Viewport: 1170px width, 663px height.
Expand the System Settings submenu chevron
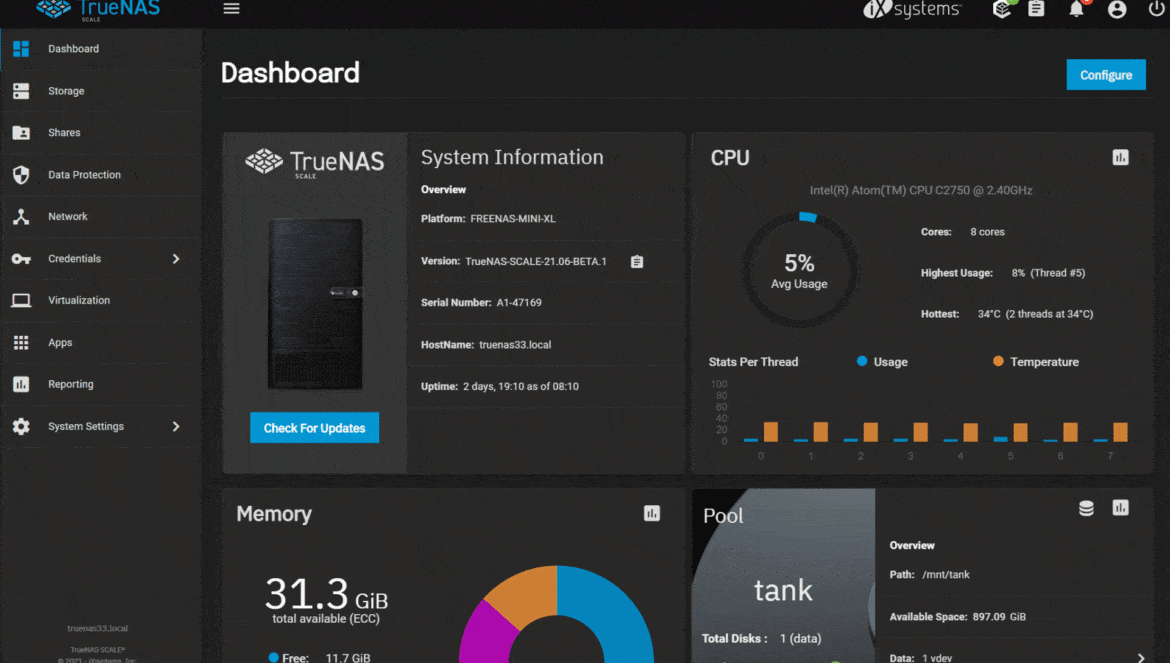[176, 427]
